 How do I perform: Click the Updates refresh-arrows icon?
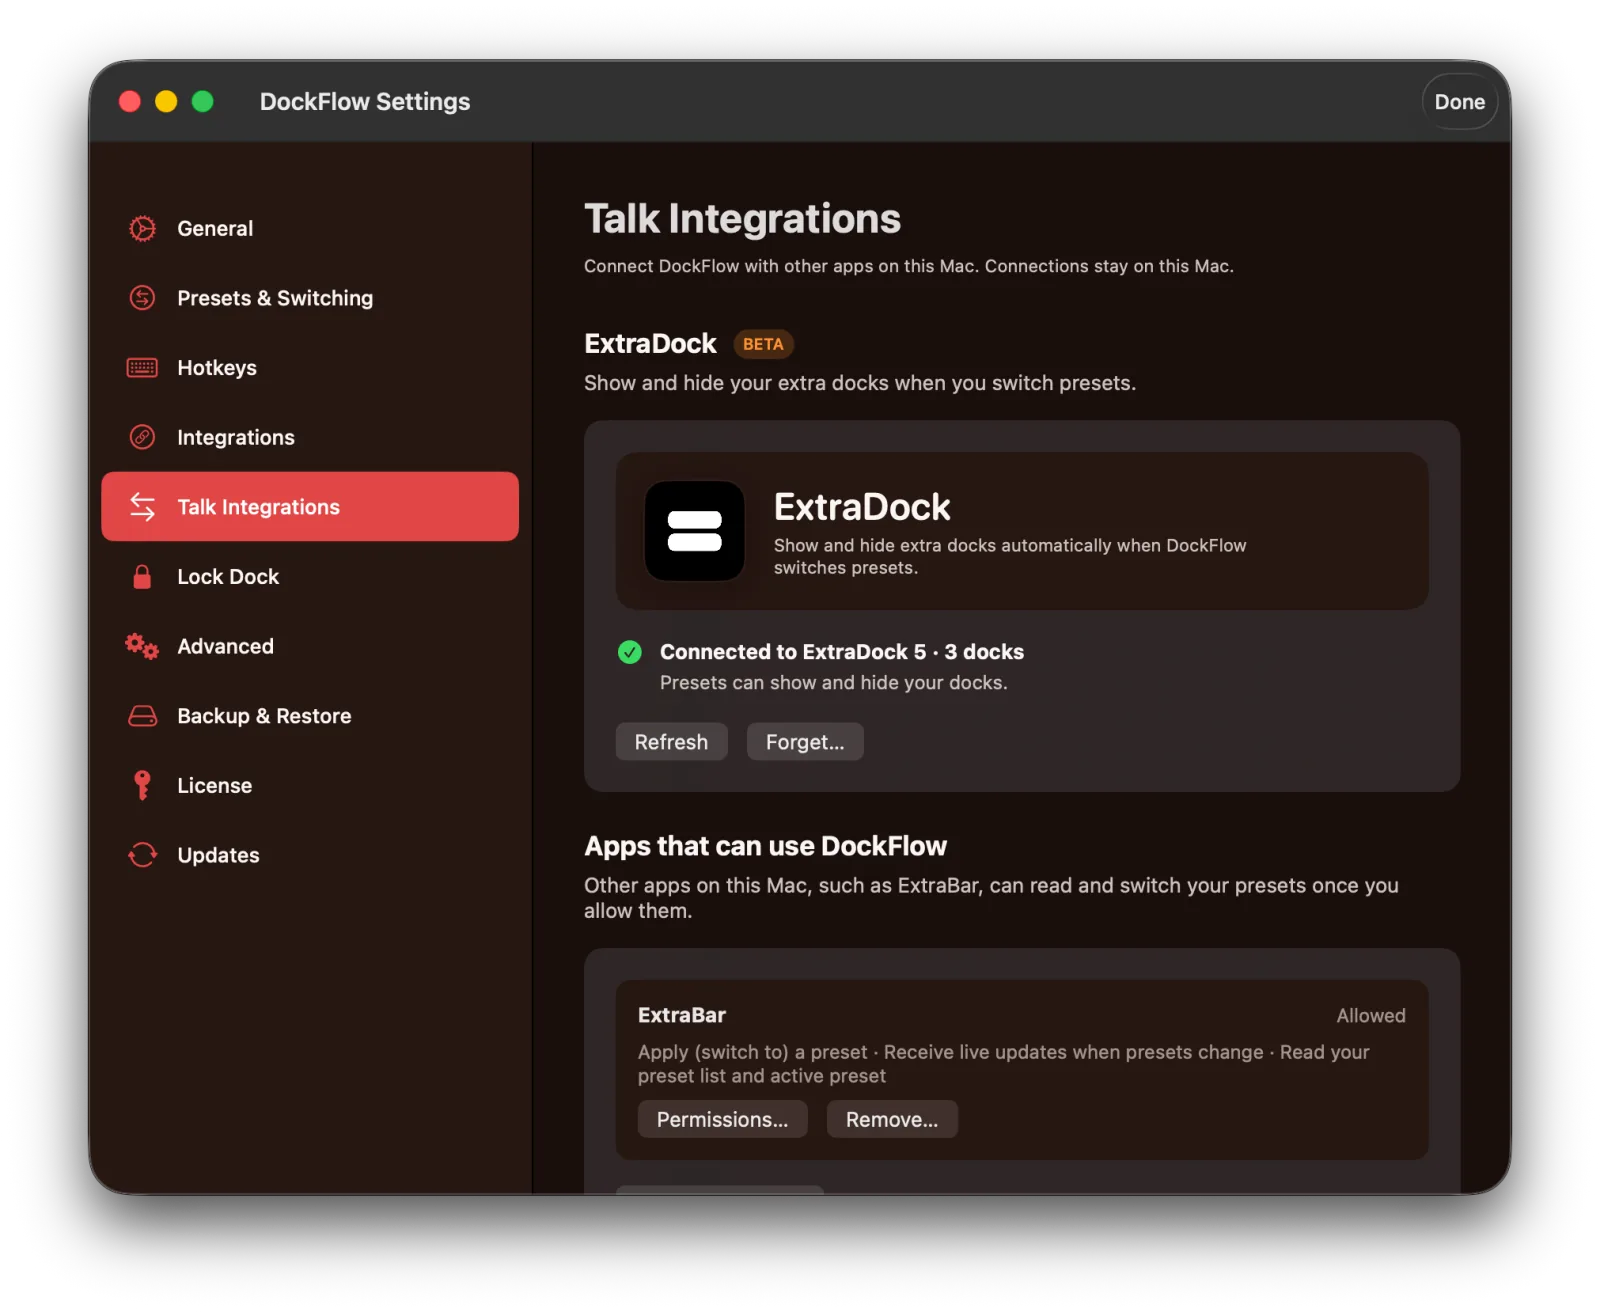pyautogui.click(x=142, y=855)
